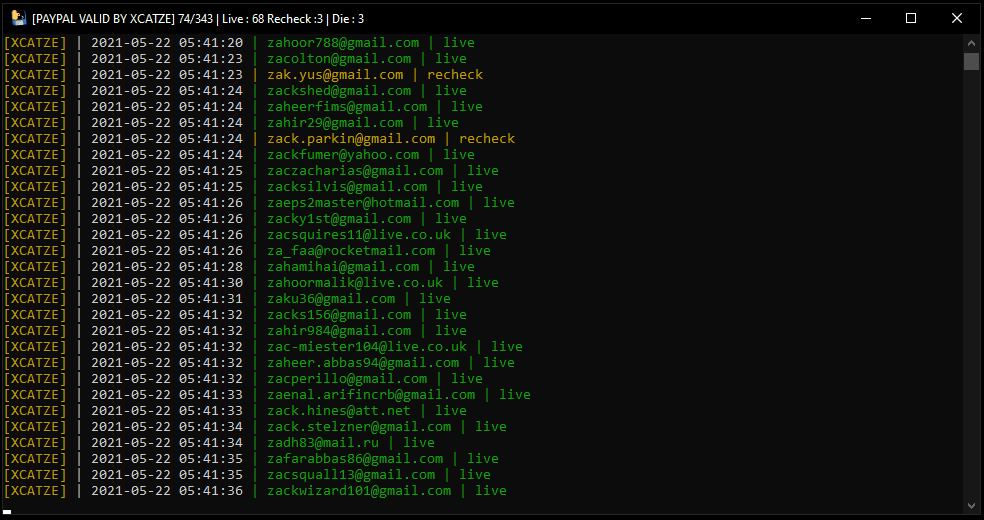Select the 05:41:20 timestamp in first line

coord(211,43)
